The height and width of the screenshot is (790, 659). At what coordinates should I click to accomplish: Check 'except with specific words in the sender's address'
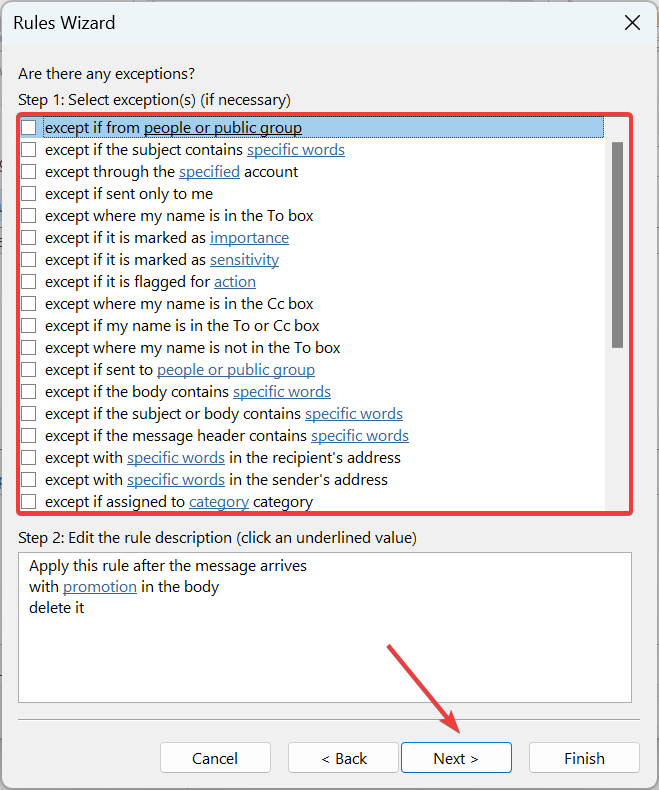[x=29, y=480]
